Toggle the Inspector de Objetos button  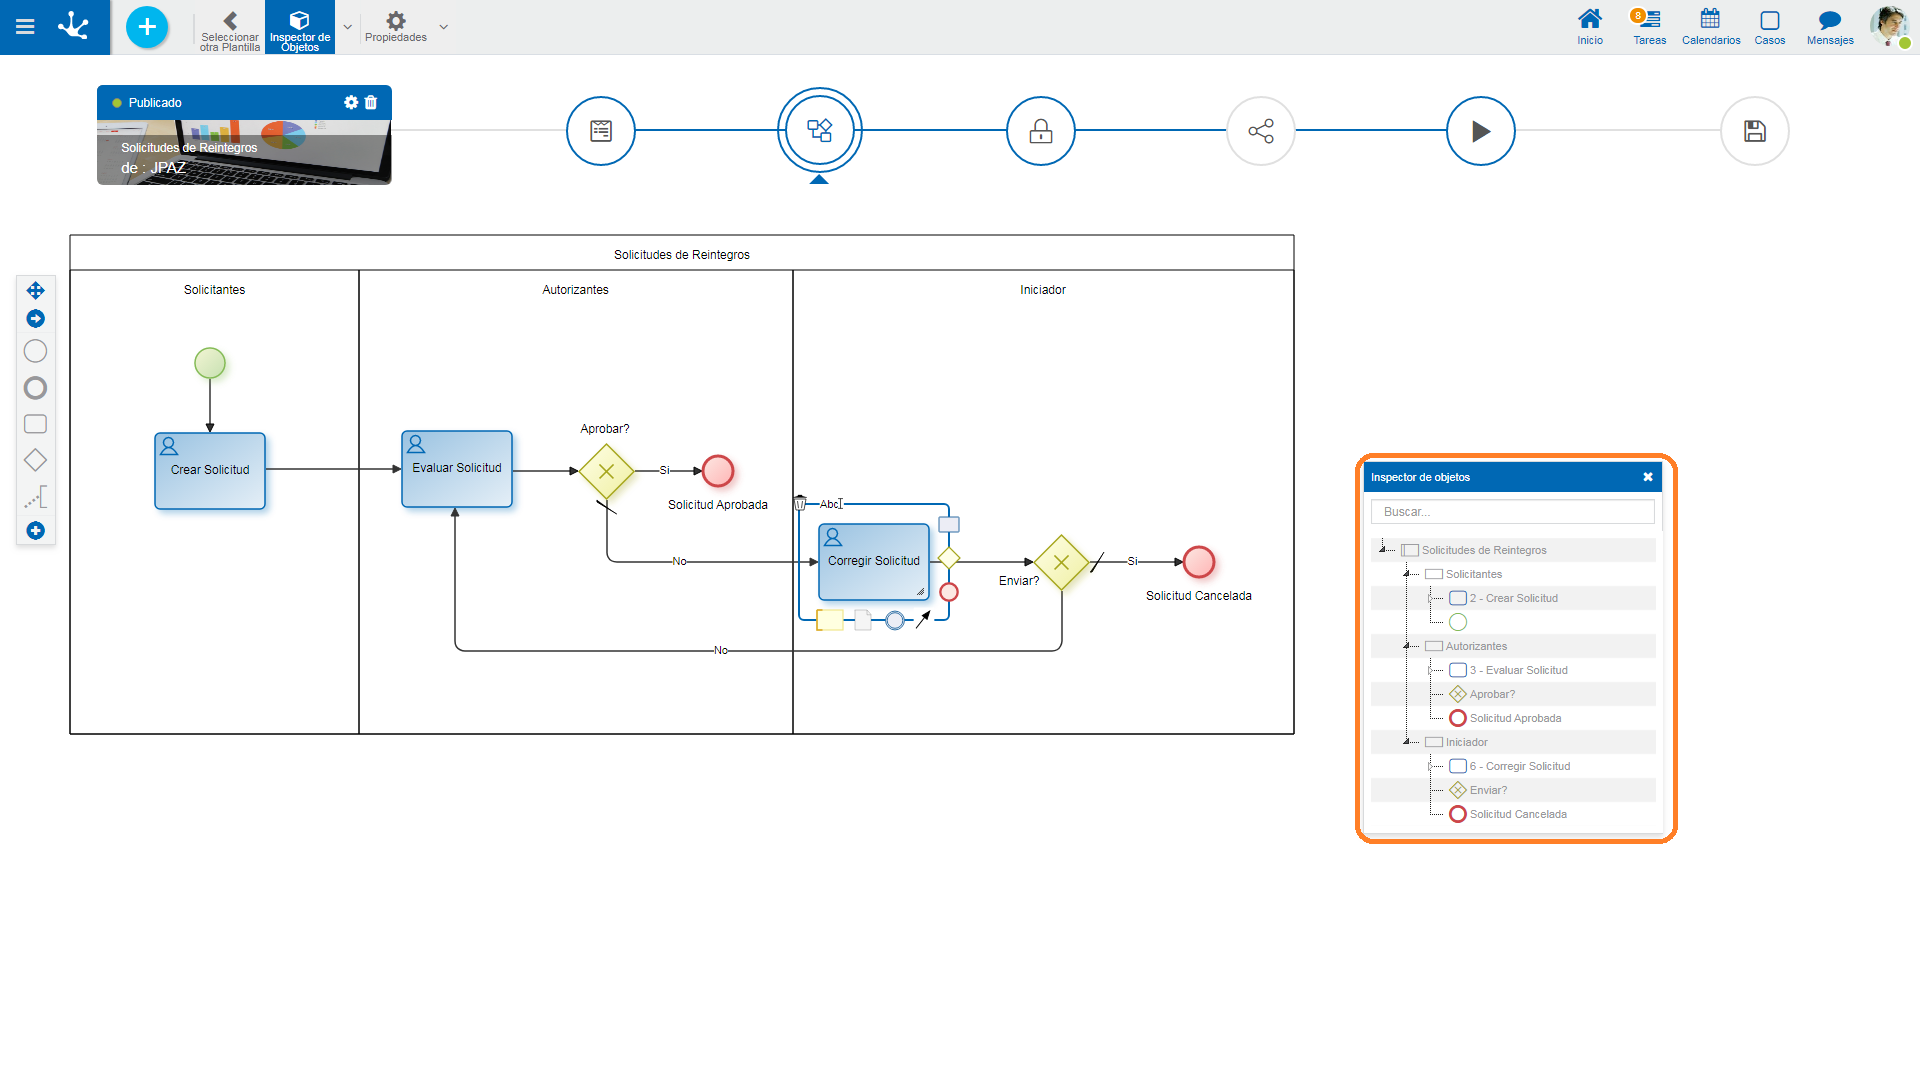click(299, 28)
